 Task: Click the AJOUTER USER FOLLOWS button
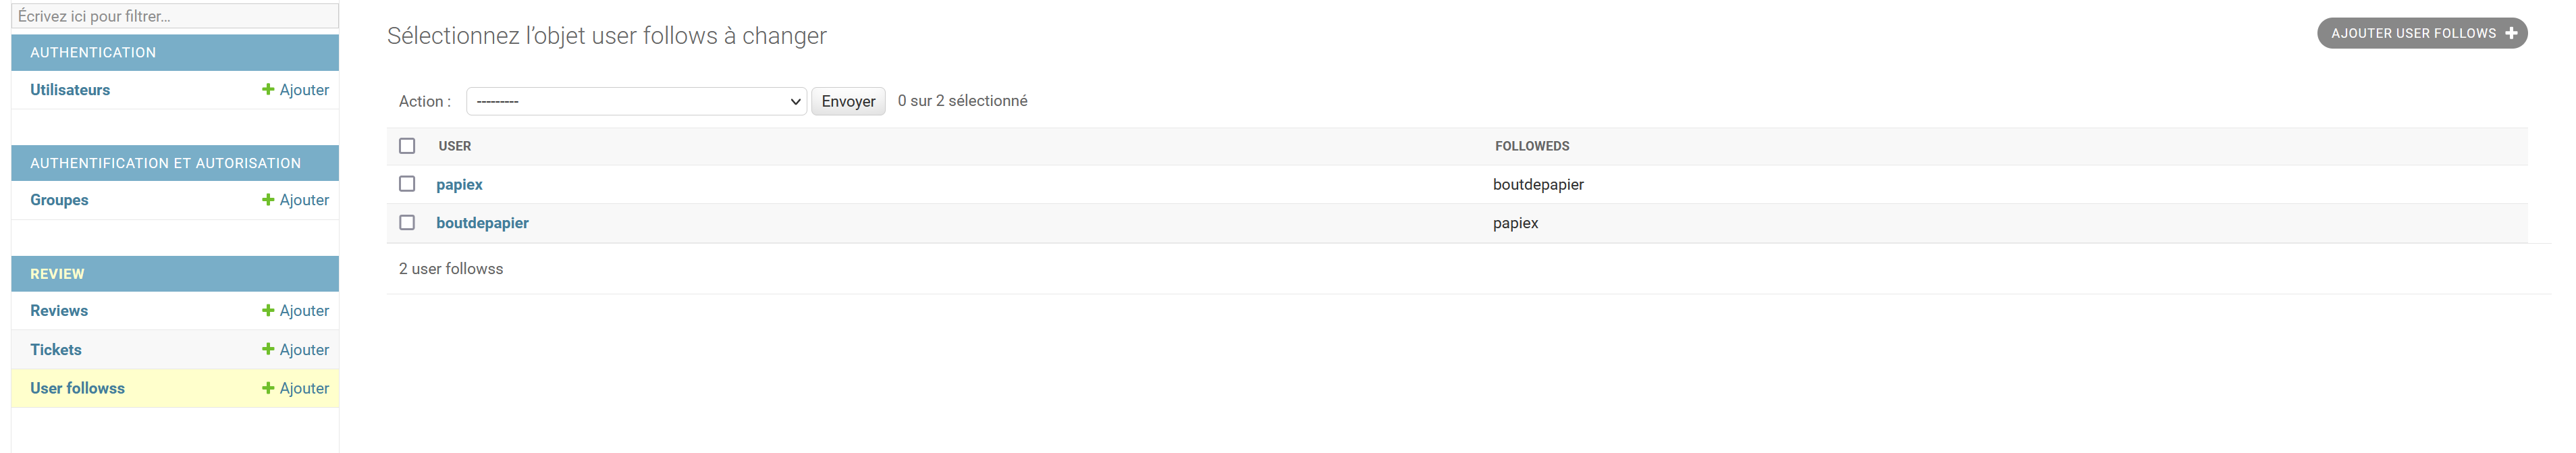click(2422, 33)
